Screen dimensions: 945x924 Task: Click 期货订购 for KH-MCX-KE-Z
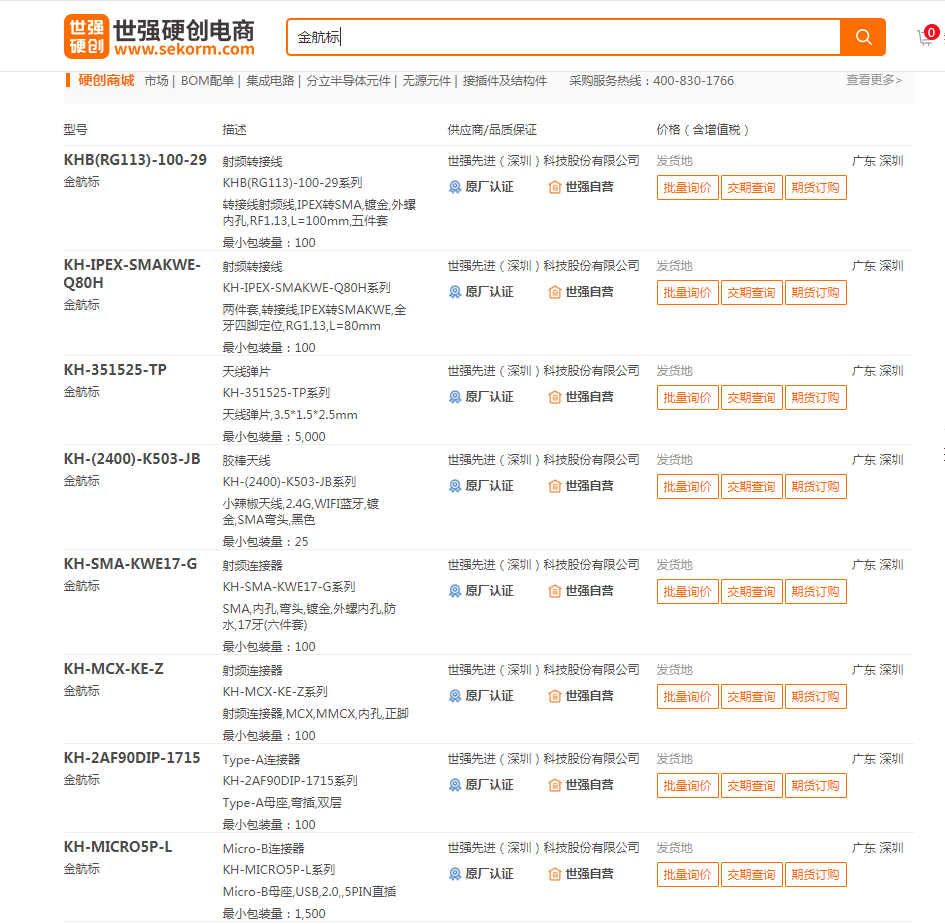(815, 696)
